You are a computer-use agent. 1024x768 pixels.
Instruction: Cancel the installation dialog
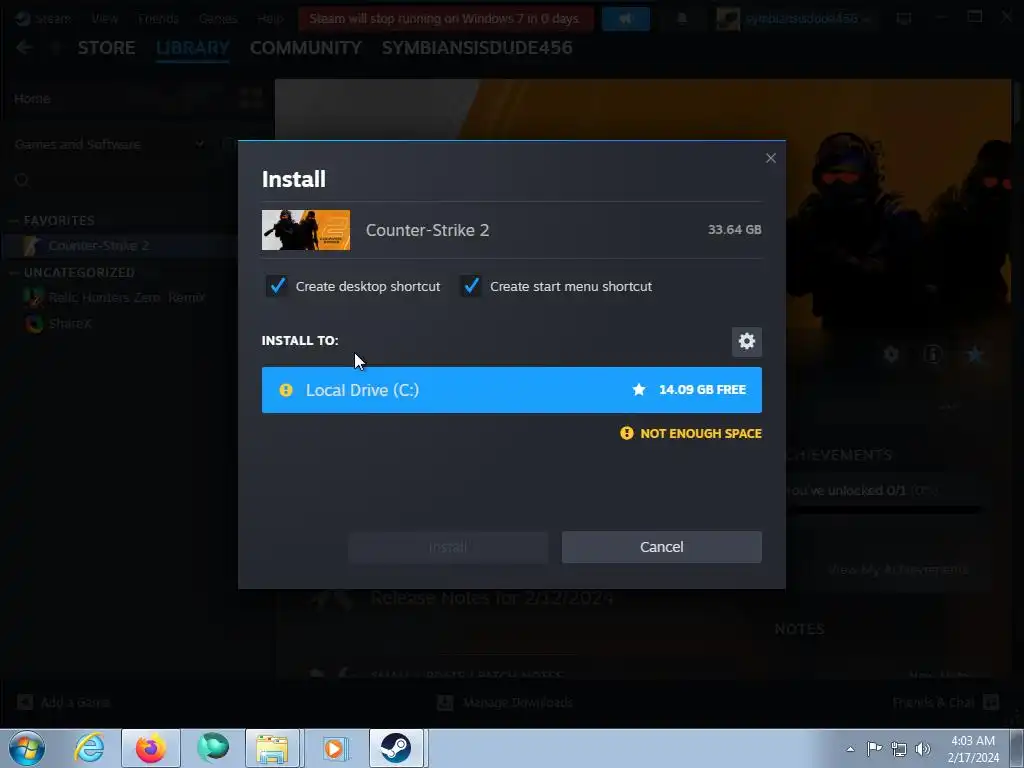(x=662, y=547)
